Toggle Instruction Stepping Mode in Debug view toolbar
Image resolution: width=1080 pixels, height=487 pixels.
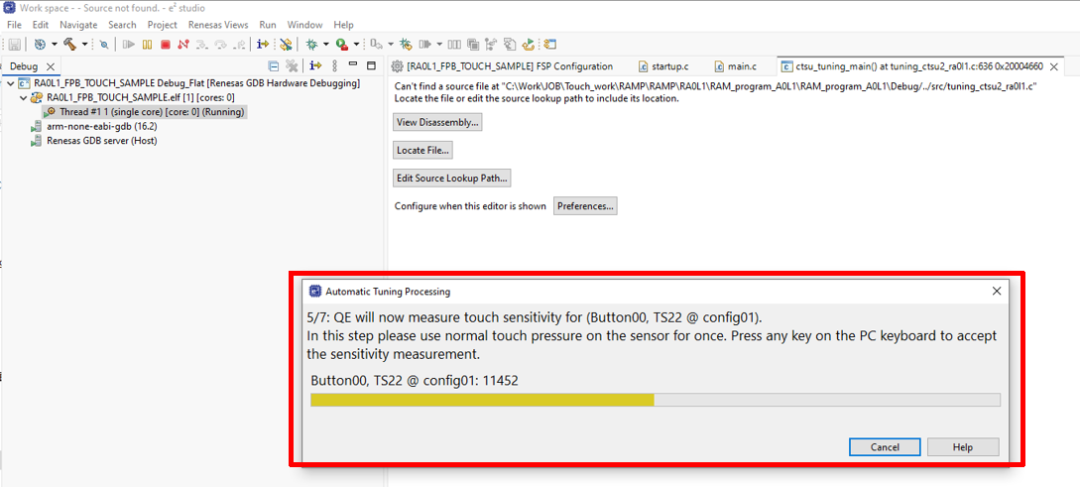click(x=315, y=66)
